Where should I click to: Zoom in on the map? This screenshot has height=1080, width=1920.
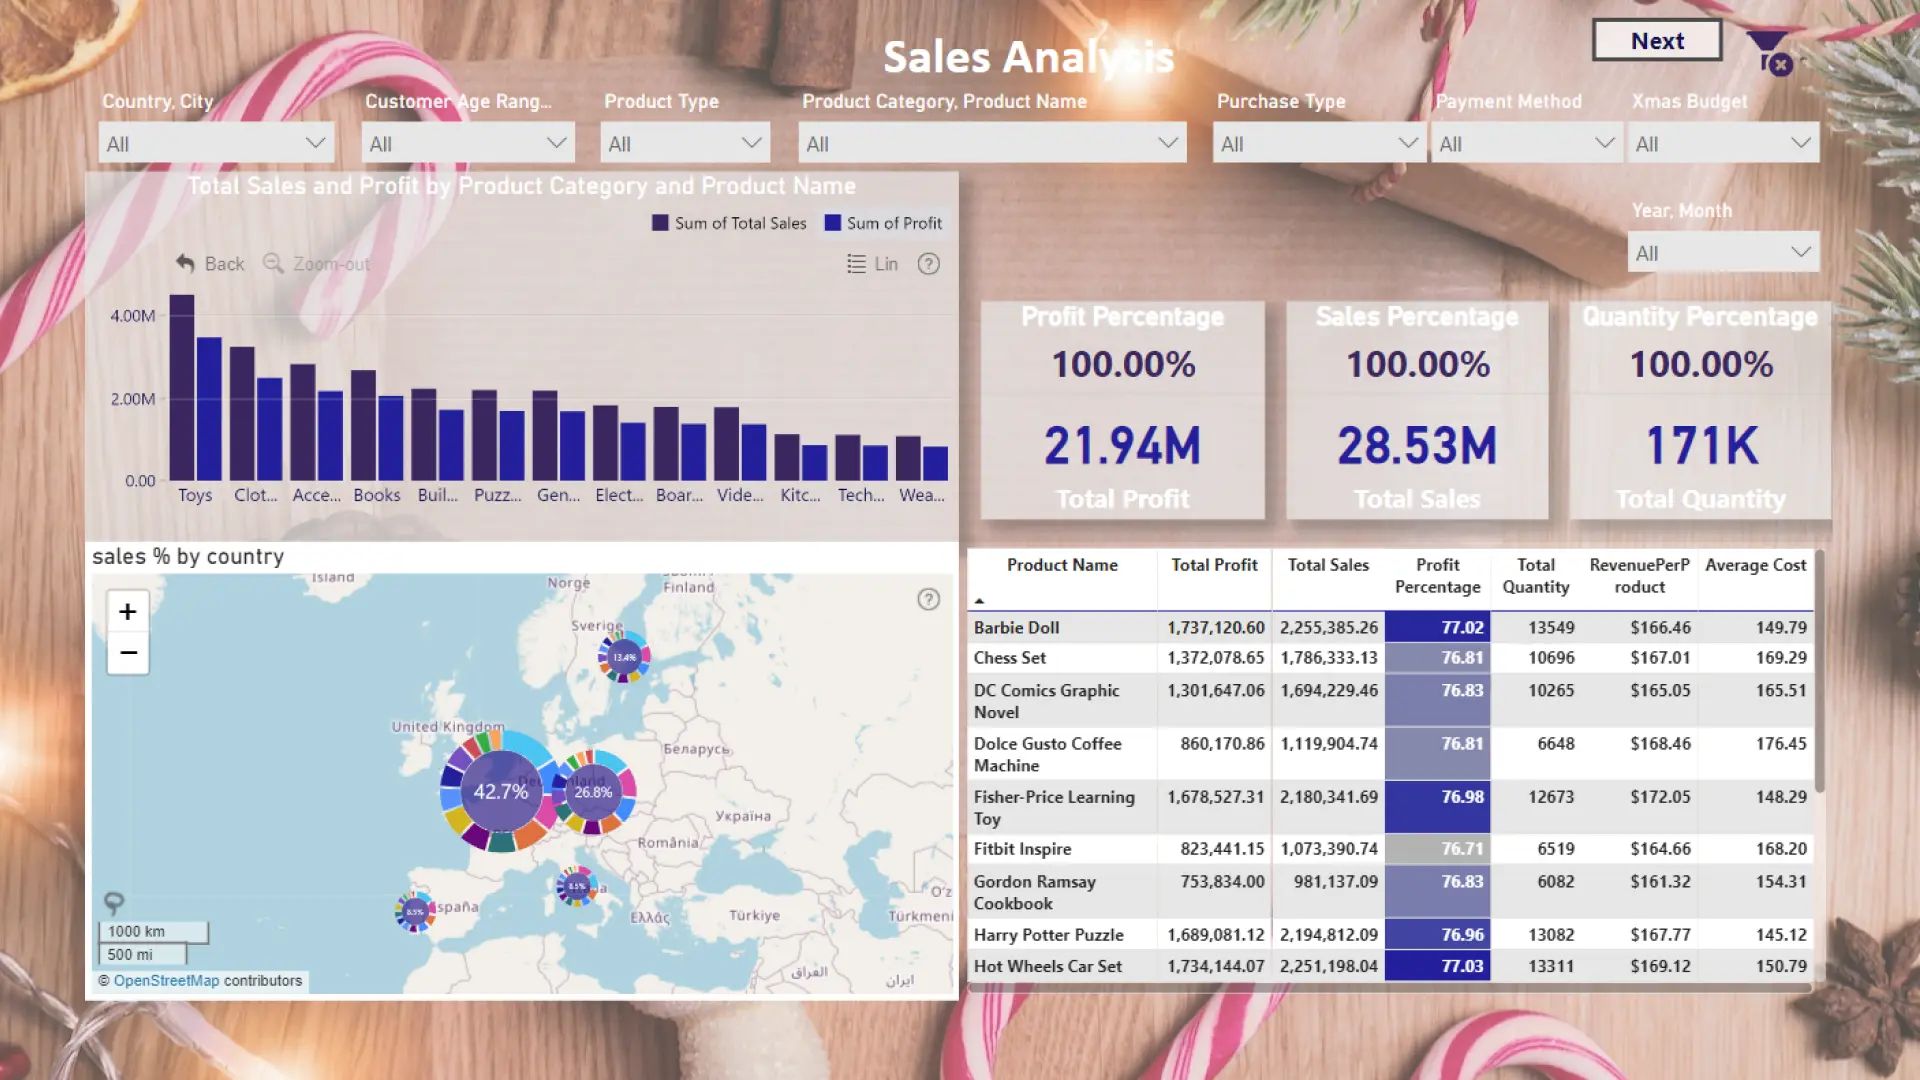pos(128,611)
